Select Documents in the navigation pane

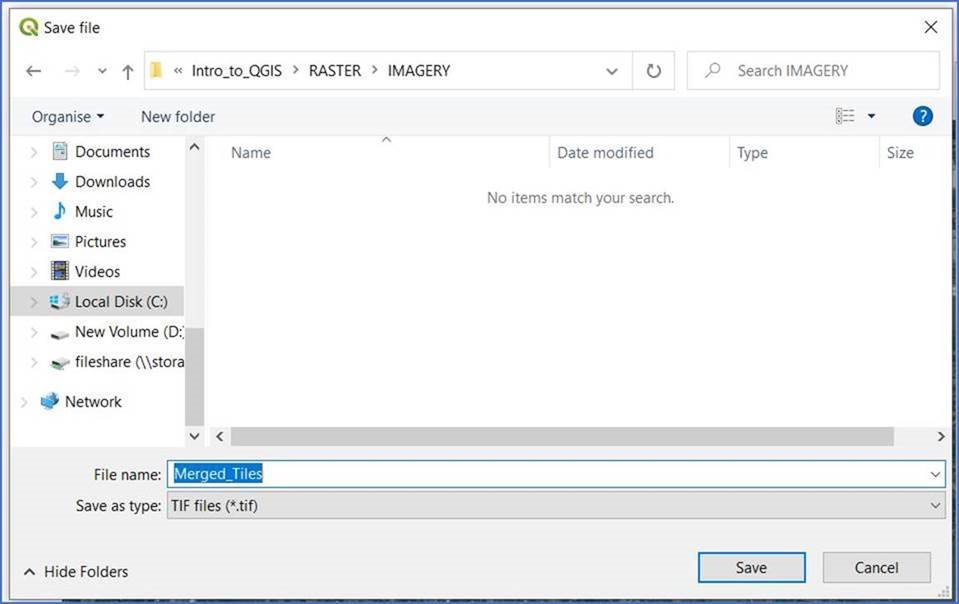[x=112, y=152]
